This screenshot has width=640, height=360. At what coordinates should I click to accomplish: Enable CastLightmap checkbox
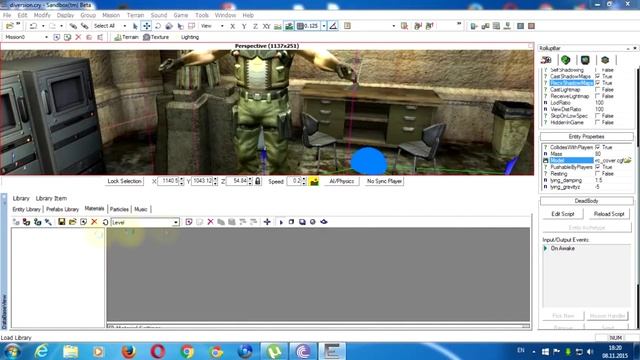pos(598,89)
